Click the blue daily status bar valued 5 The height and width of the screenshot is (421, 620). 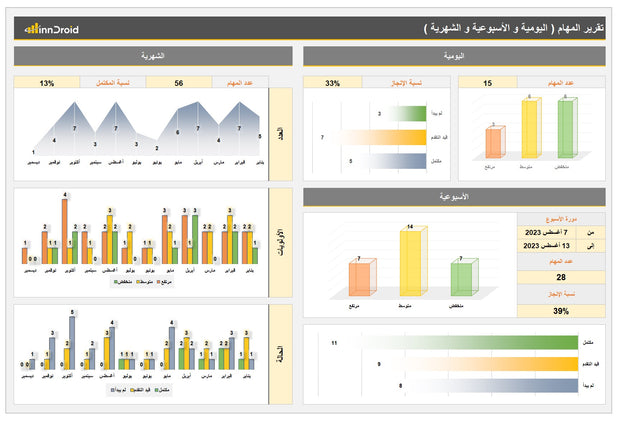coord(395,161)
